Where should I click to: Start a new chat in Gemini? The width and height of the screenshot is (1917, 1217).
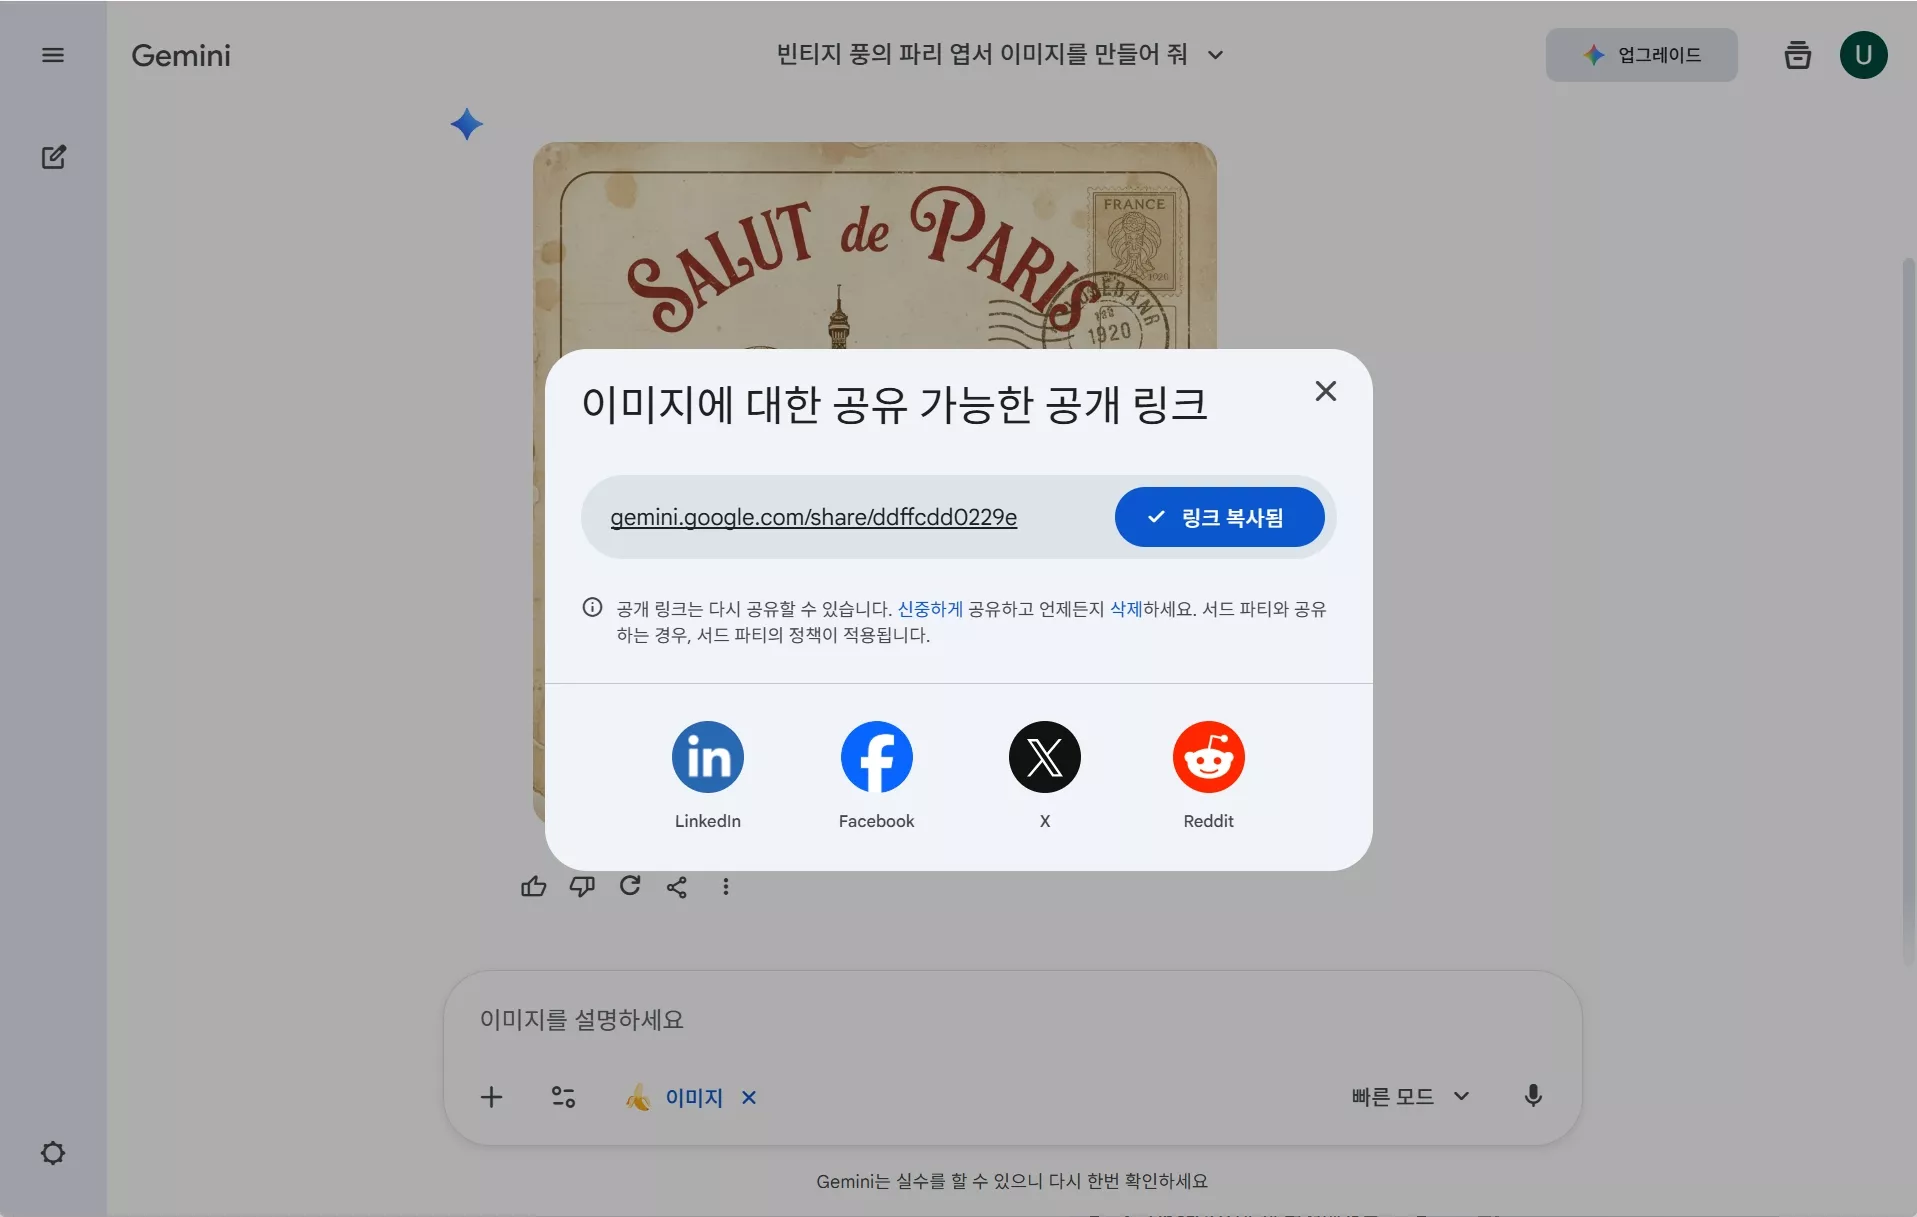coord(53,157)
